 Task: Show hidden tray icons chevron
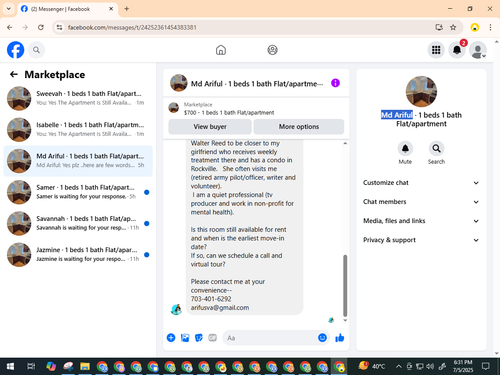click(x=398, y=367)
